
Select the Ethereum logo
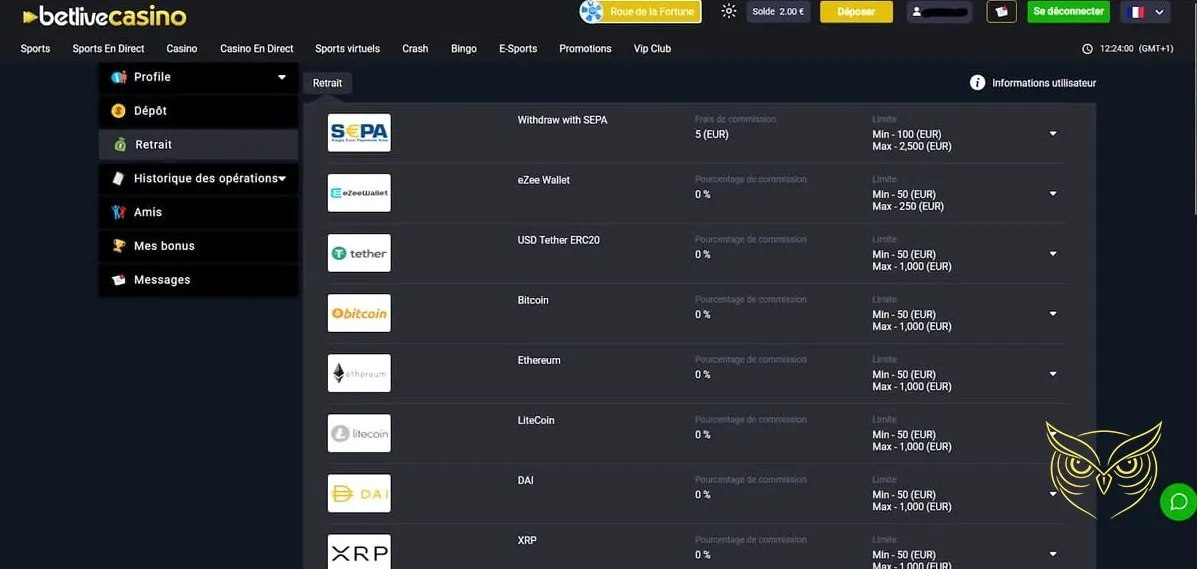pyautogui.click(x=359, y=373)
